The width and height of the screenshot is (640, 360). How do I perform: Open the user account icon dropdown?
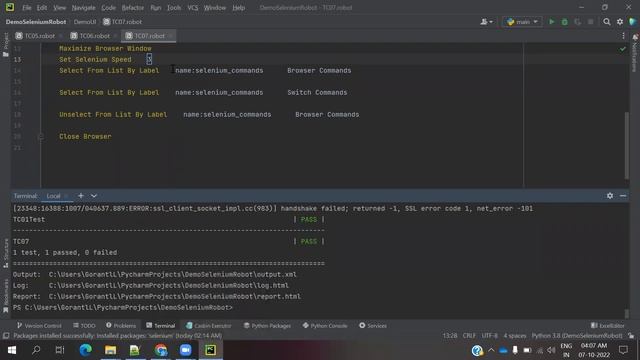[486, 22]
